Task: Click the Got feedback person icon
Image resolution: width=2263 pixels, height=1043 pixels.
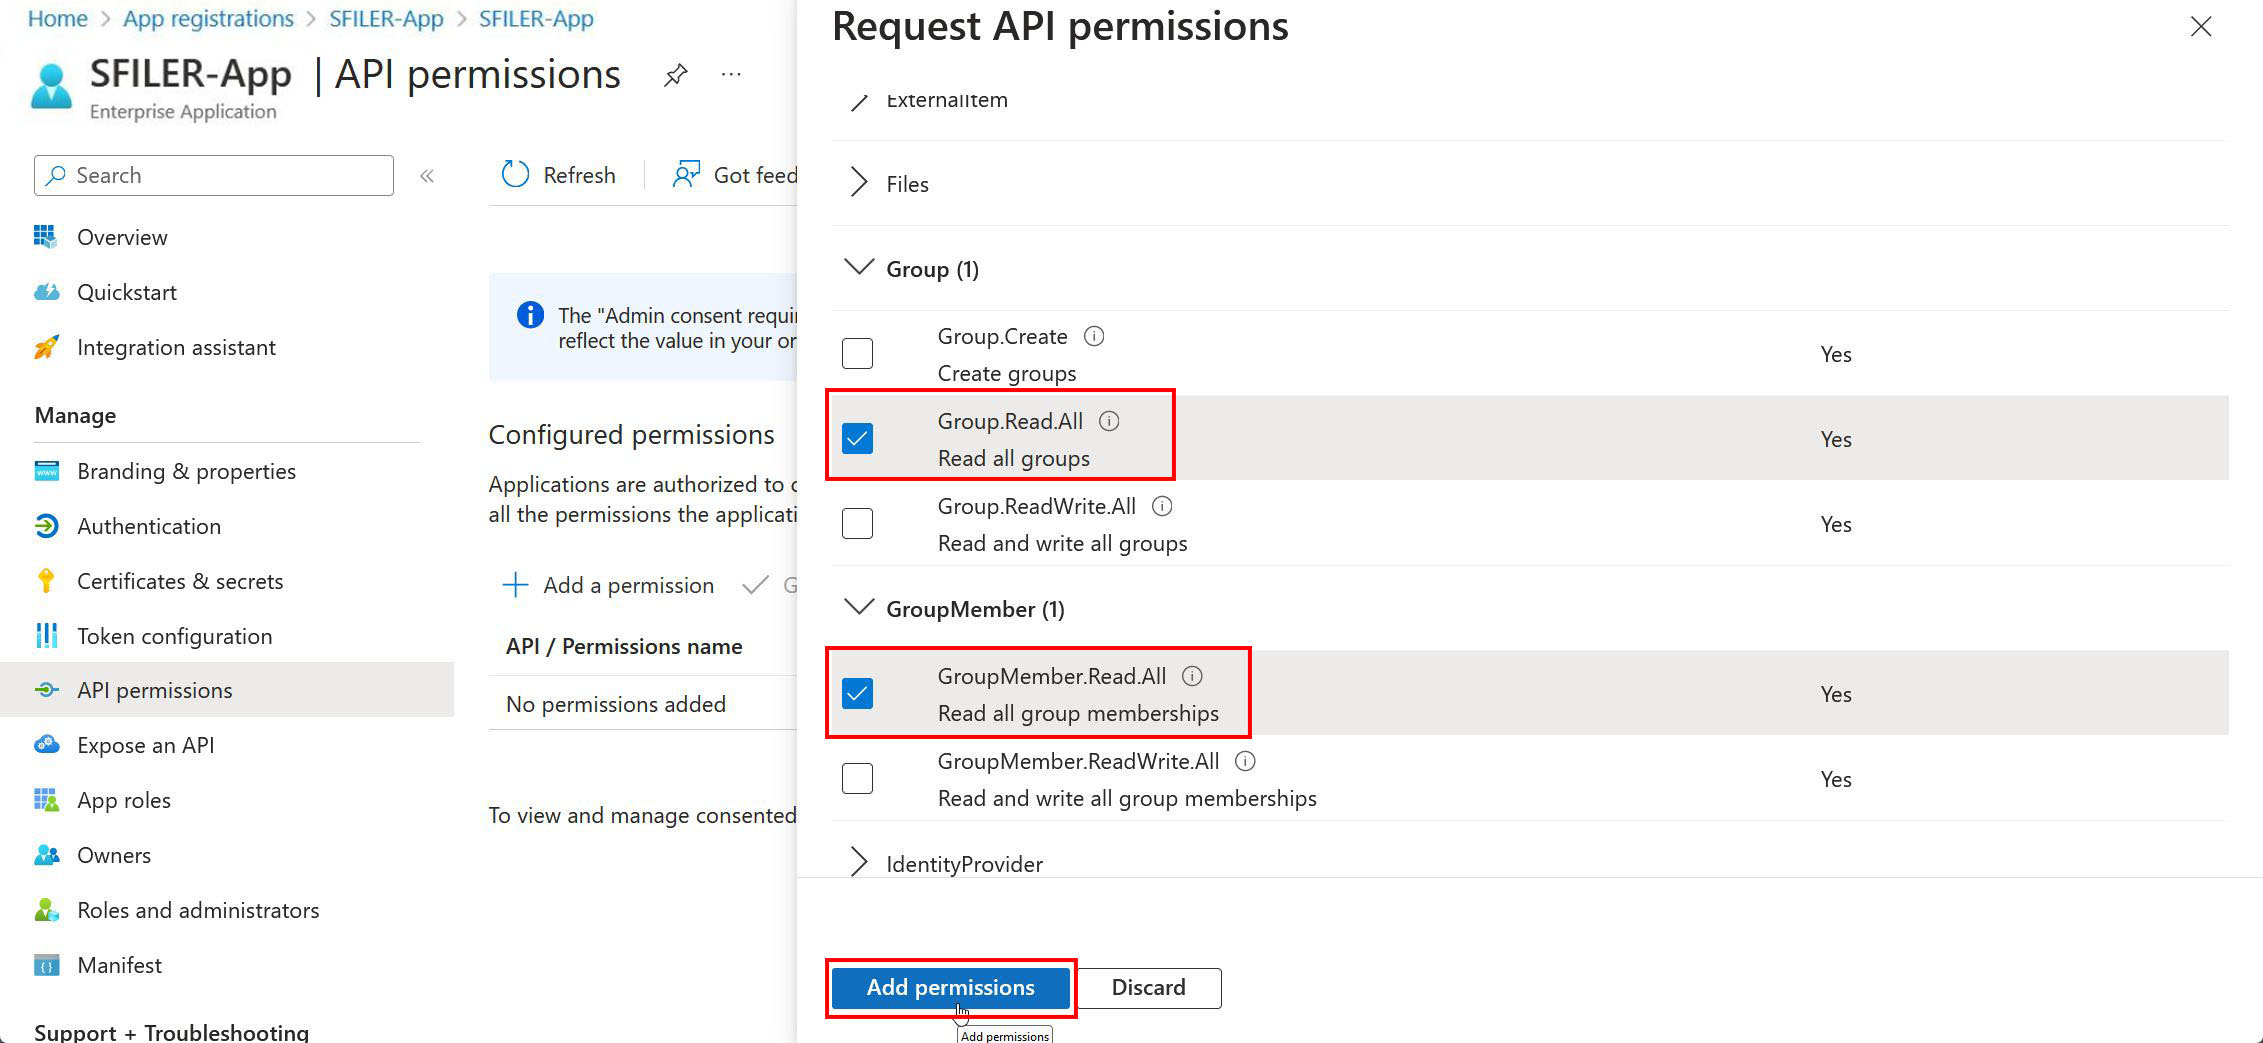Action: 685,175
